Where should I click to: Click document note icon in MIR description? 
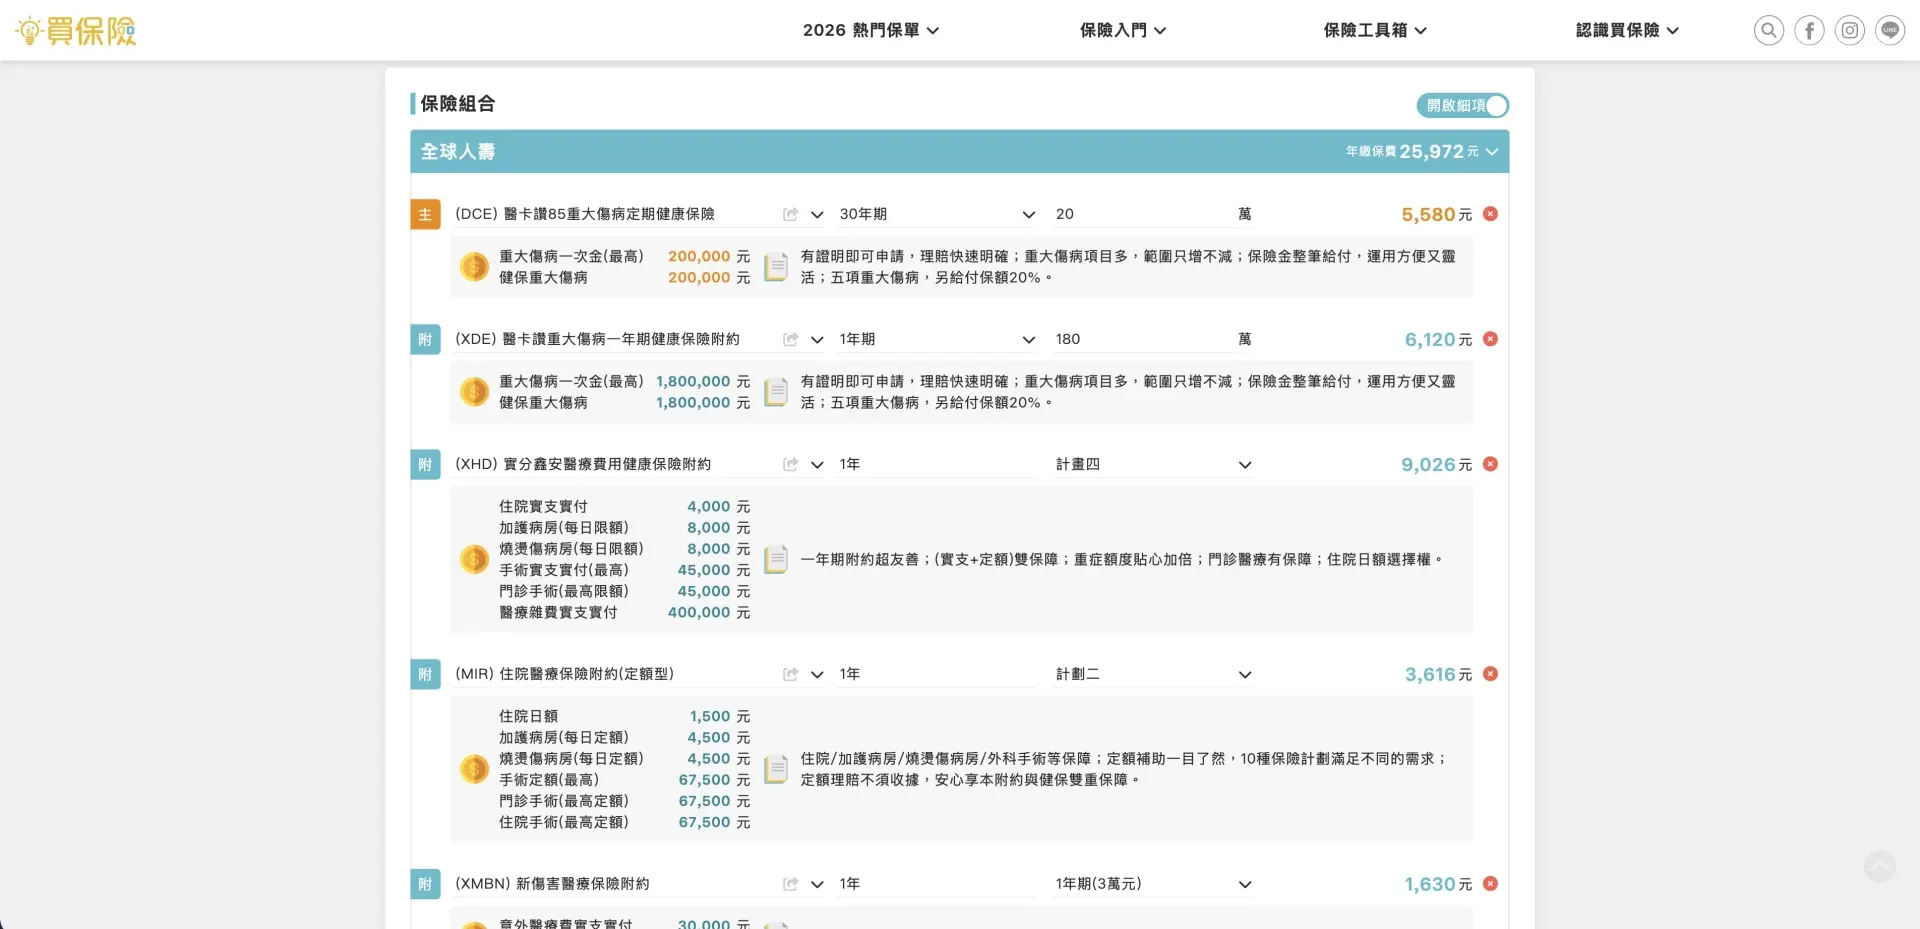tap(776, 769)
